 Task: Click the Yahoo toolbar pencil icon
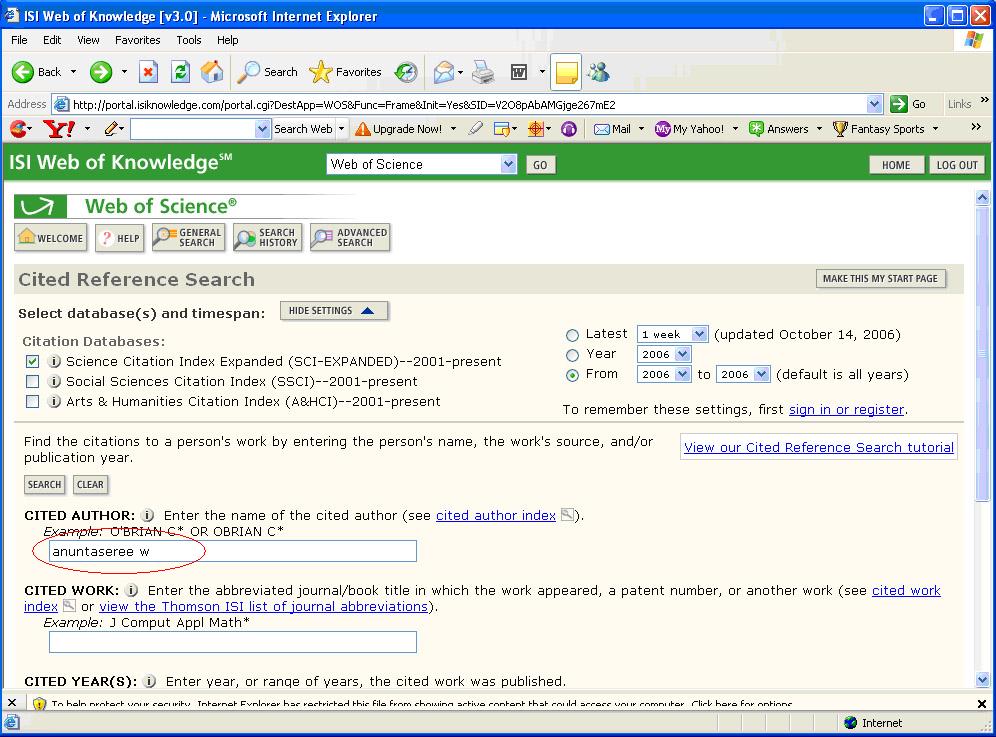click(112, 129)
